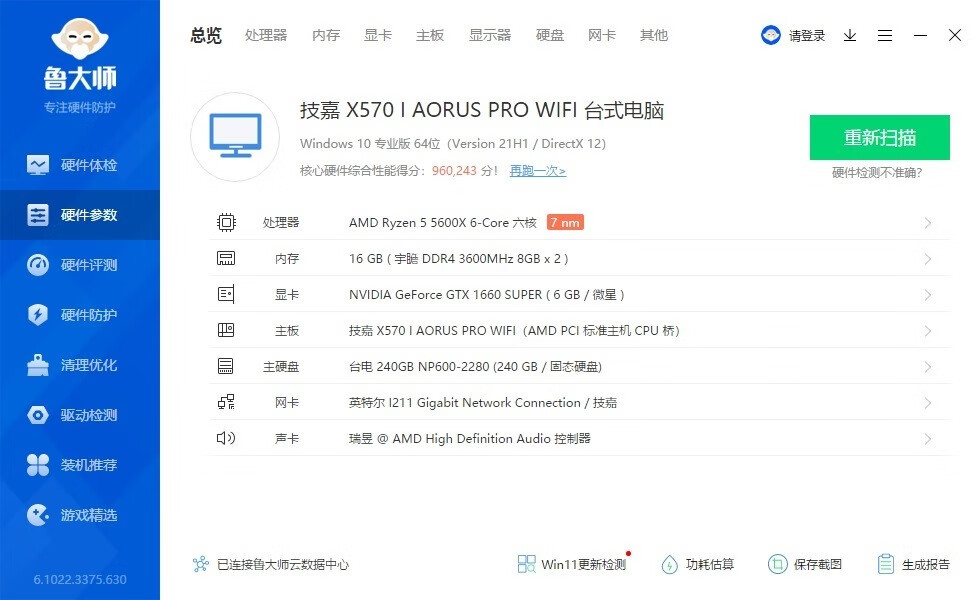980x600 pixels.
Task: Click the 处理器 CPU chip icon
Action: click(x=226, y=222)
